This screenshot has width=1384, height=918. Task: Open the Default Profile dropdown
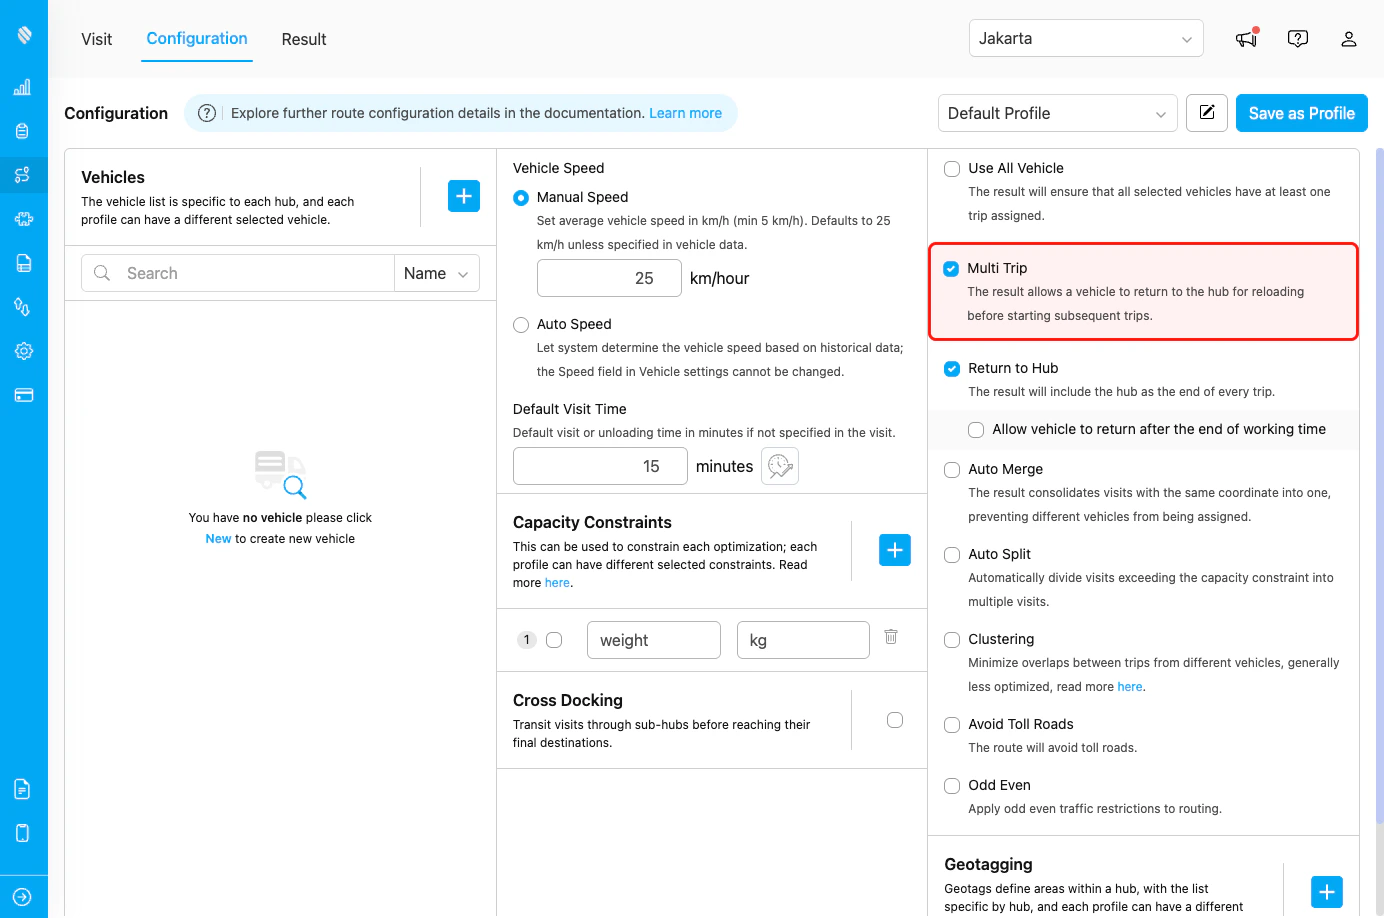pos(1057,113)
